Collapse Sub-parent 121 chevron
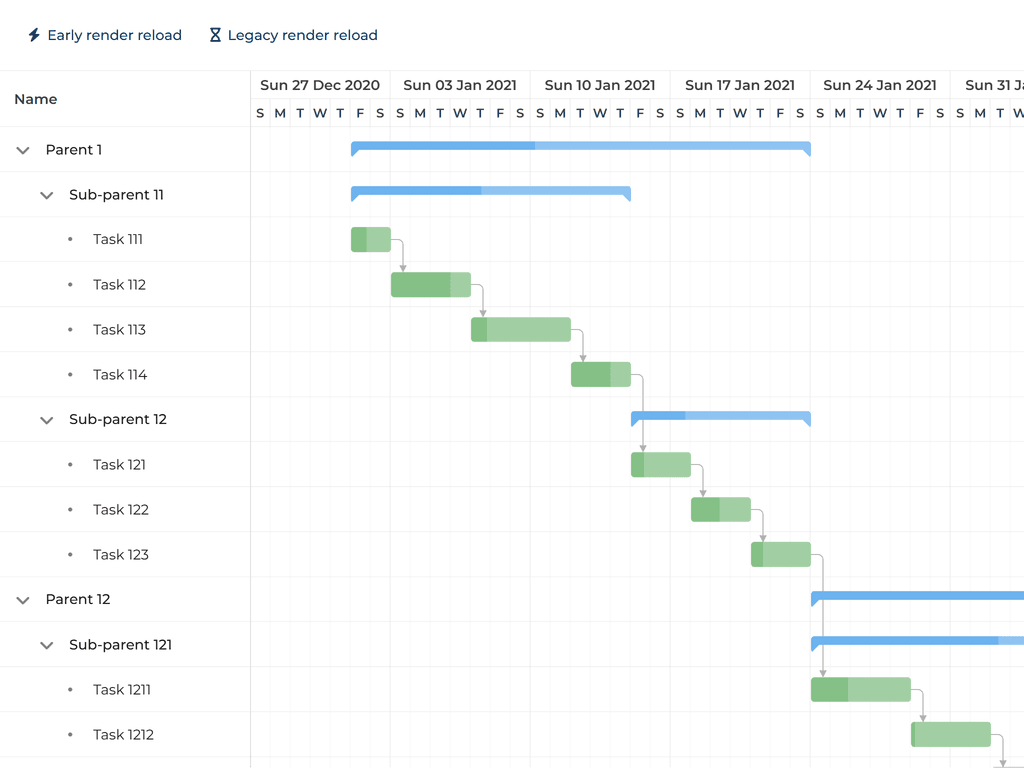The width and height of the screenshot is (1024, 768). click(x=46, y=645)
